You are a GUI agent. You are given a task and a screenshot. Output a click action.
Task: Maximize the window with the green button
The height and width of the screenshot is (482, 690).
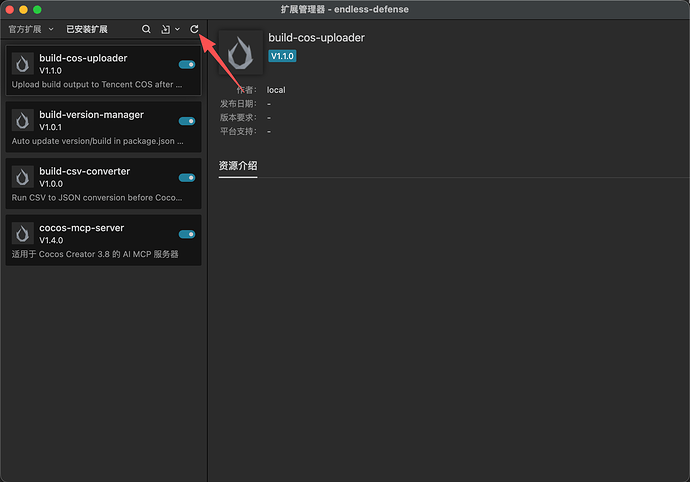(x=37, y=10)
